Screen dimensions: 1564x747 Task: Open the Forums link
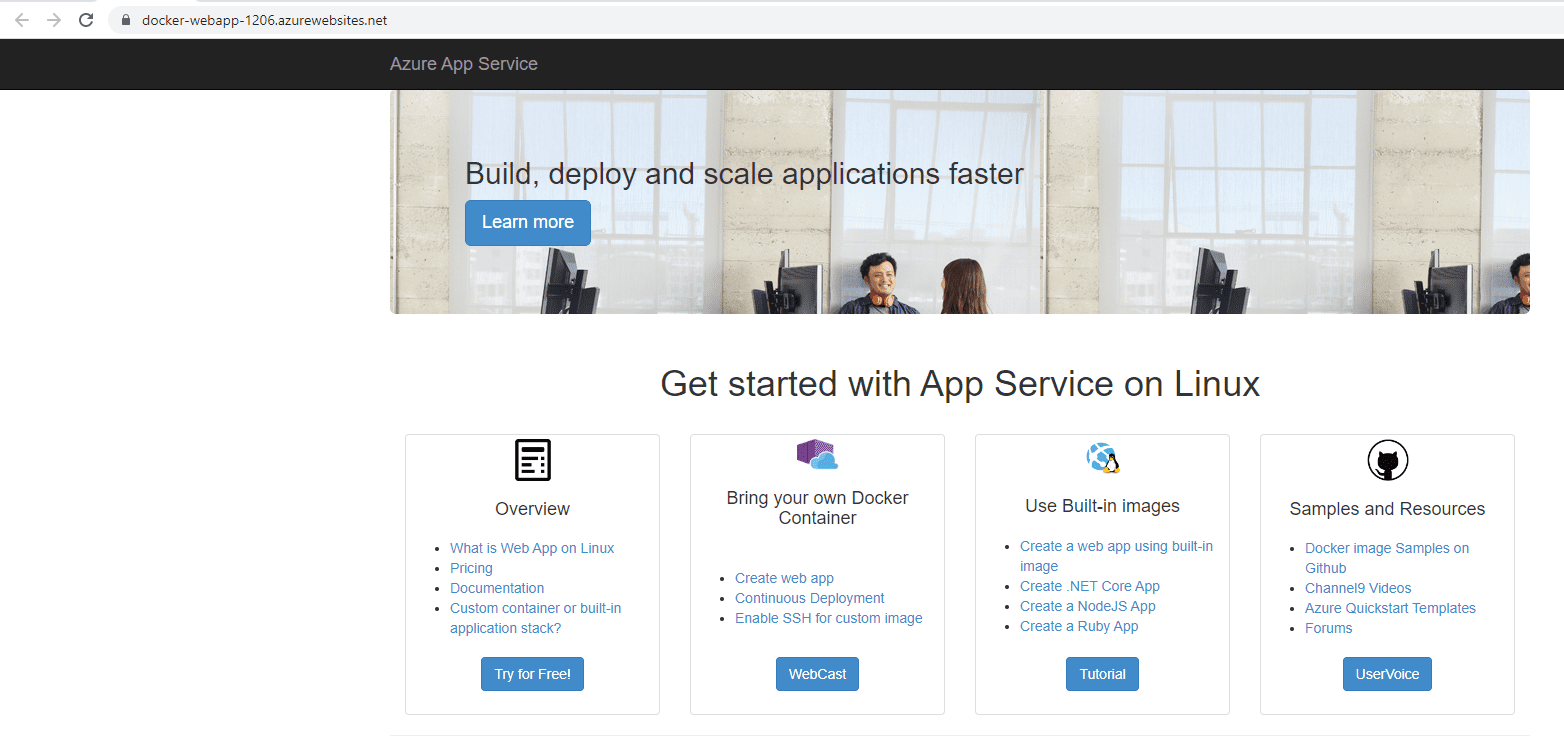pyautogui.click(x=1328, y=628)
